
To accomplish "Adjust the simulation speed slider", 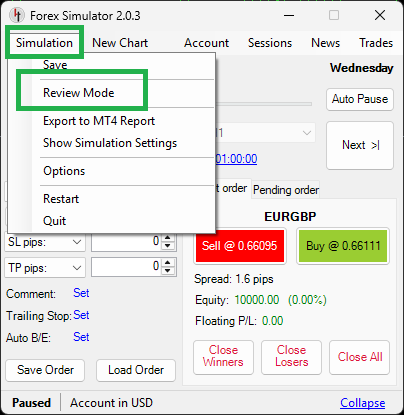I will pyautogui.click(x=264, y=104).
